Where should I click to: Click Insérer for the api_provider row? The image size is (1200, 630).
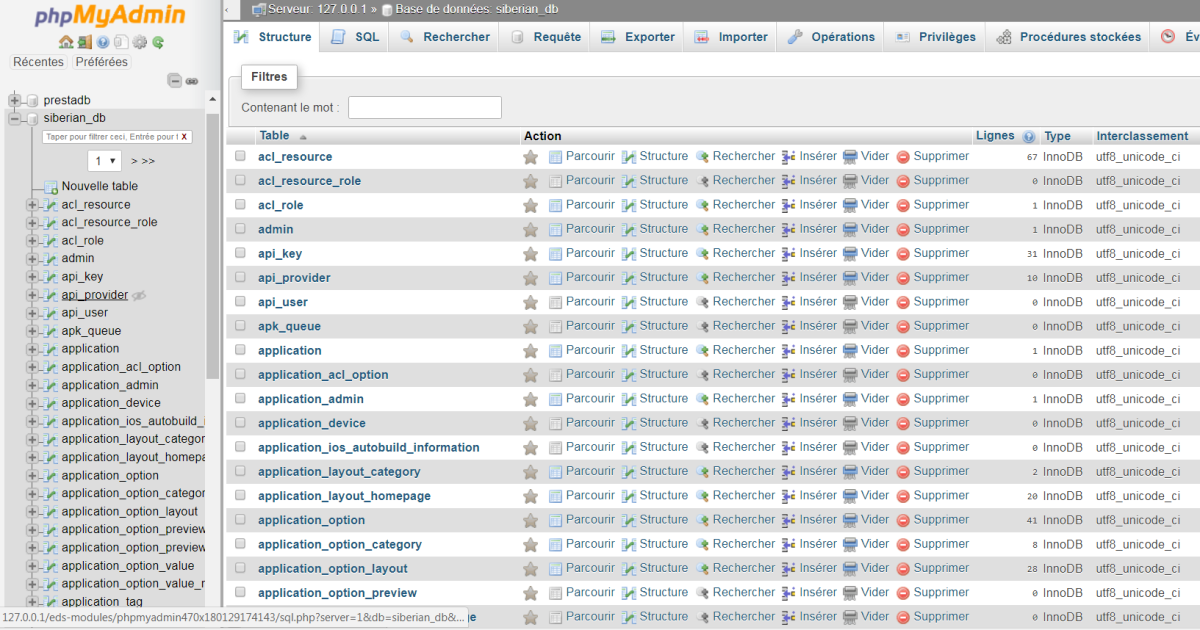[809, 277]
